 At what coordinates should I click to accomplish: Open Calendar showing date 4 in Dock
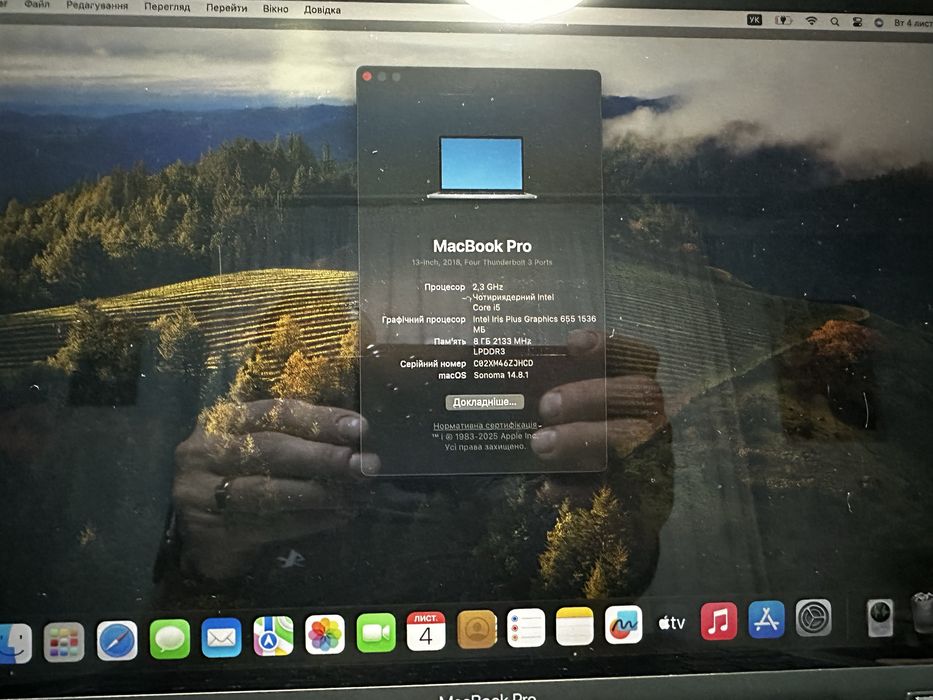click(x=426, y=631)
